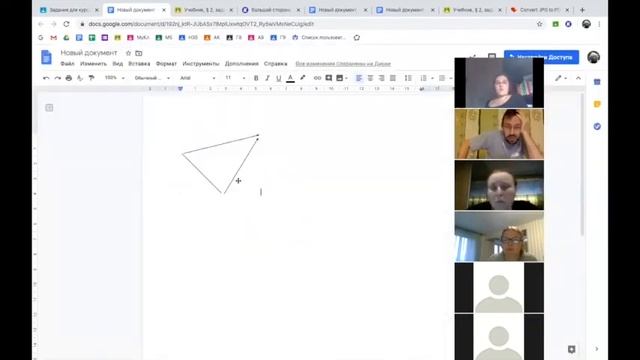This screenshot has height=360, width=640.
Task: Open the highlight color marker tool
Action: click(x=302, y=78)
